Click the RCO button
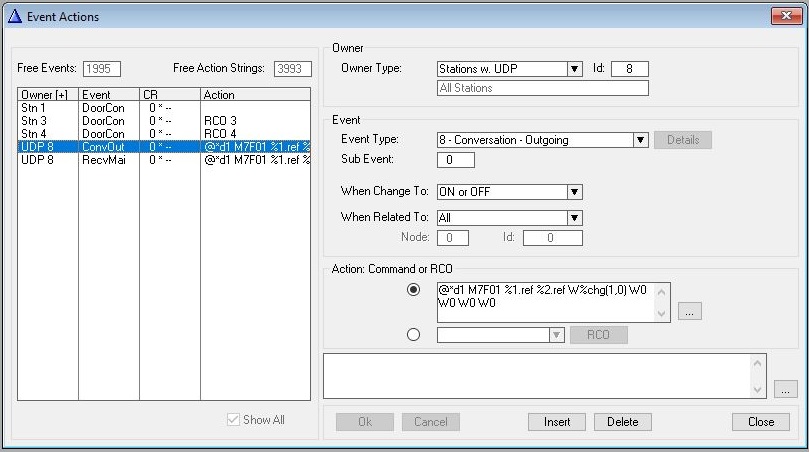809x452 pixels. 598,335
